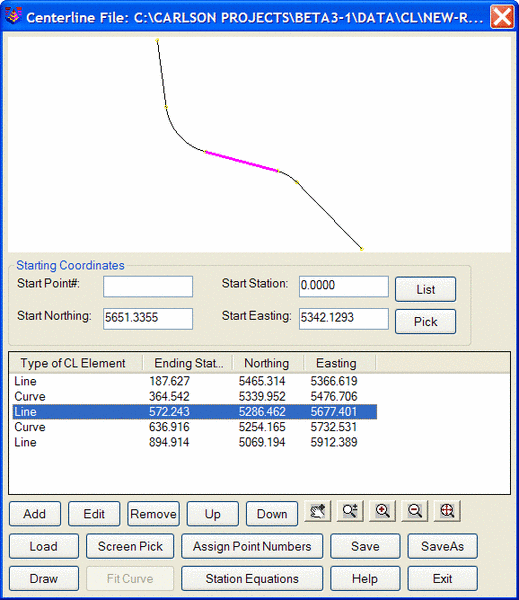Click the zoom extents icon
Screen dimensions: 519x600
(447, 511)
